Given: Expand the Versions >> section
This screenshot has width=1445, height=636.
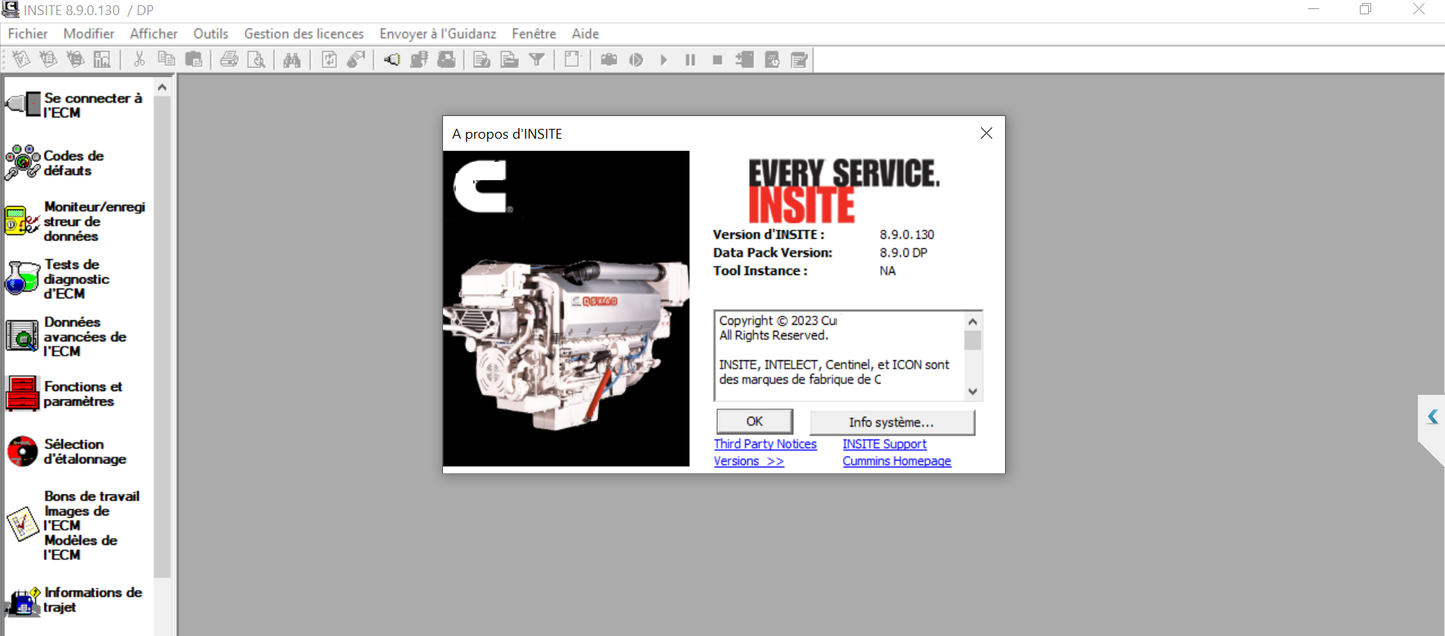Looking at the screenshot, I should pos(748,461).
